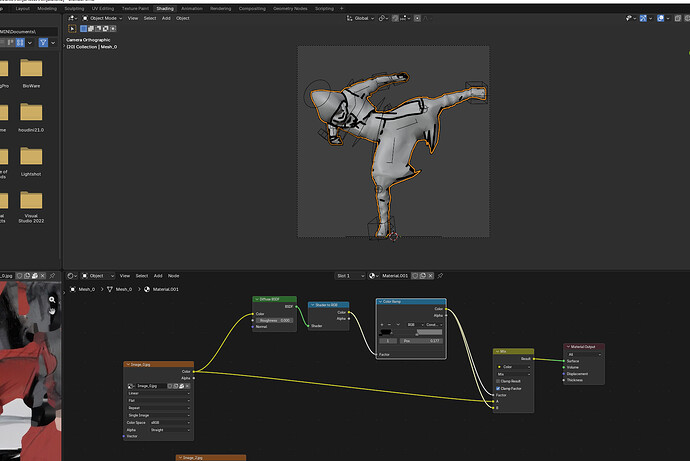Viewport: 690px width, 461px height.
Task: Click the Material.001 breadcrumb label
Action: (165, 289)
